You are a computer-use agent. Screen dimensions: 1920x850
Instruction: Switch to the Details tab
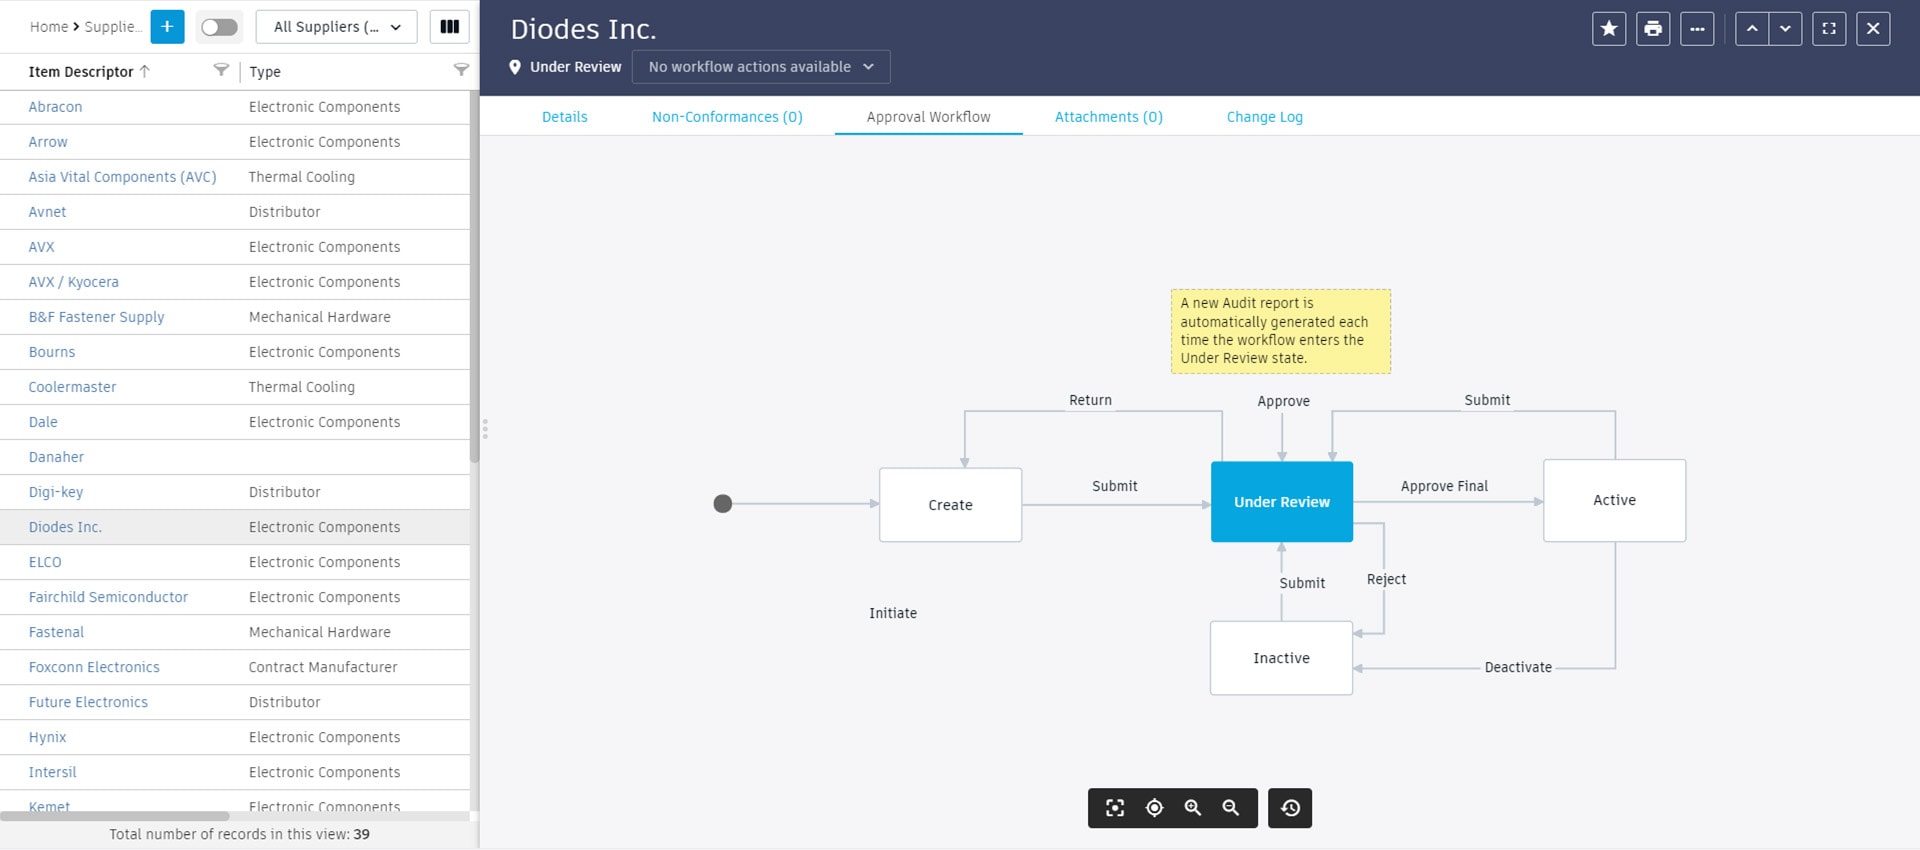(564, 117)
